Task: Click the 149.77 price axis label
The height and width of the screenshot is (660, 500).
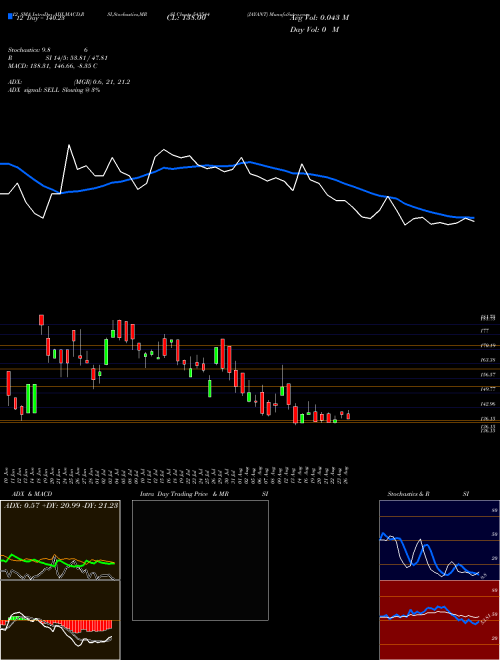Action: tap(487, 389)
